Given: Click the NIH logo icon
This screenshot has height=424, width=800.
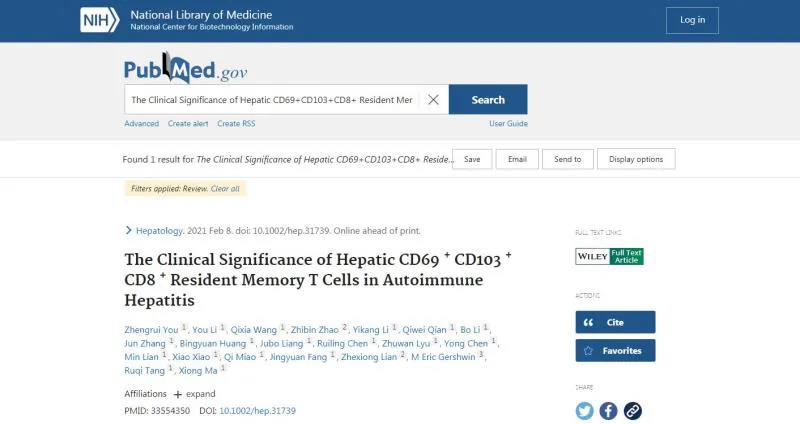Looking at the screenshot, I should click(x=99, y=20).
